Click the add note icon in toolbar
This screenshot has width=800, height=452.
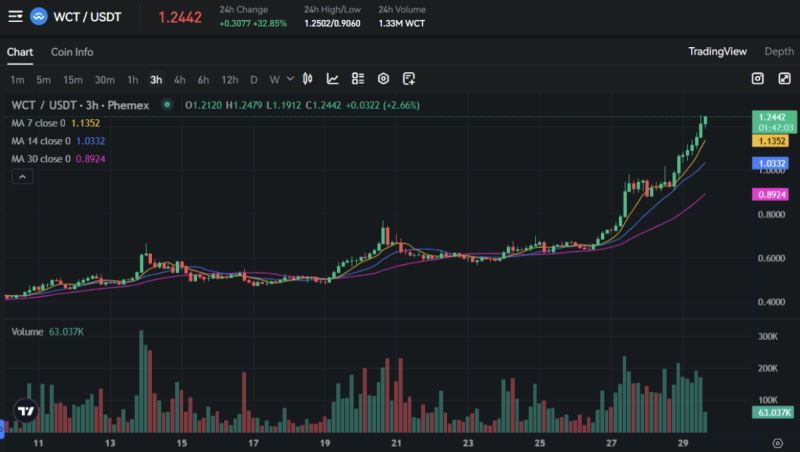409,79
